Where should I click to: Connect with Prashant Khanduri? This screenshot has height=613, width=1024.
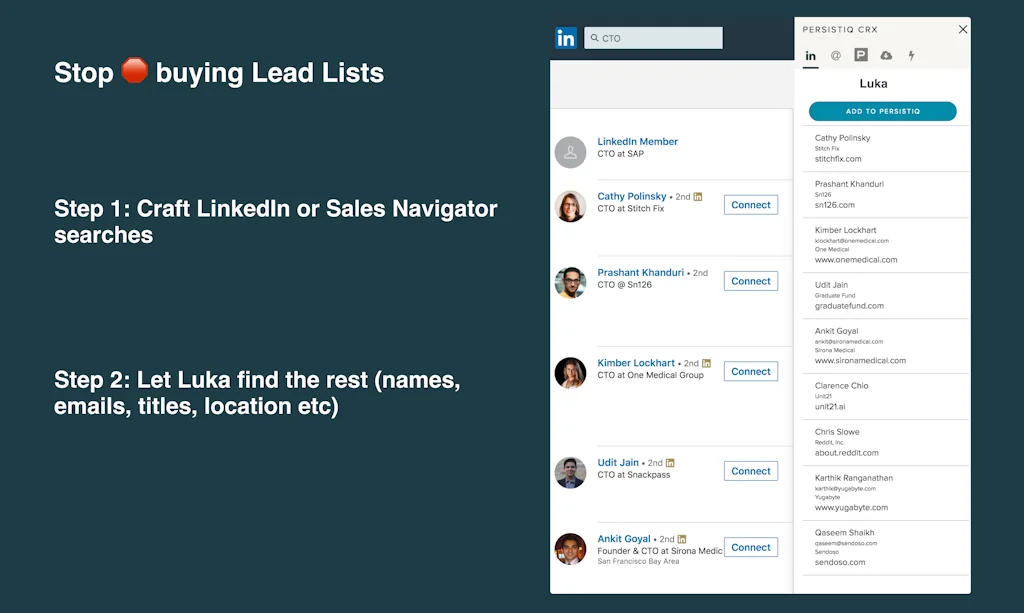click(x=750, y=281)
